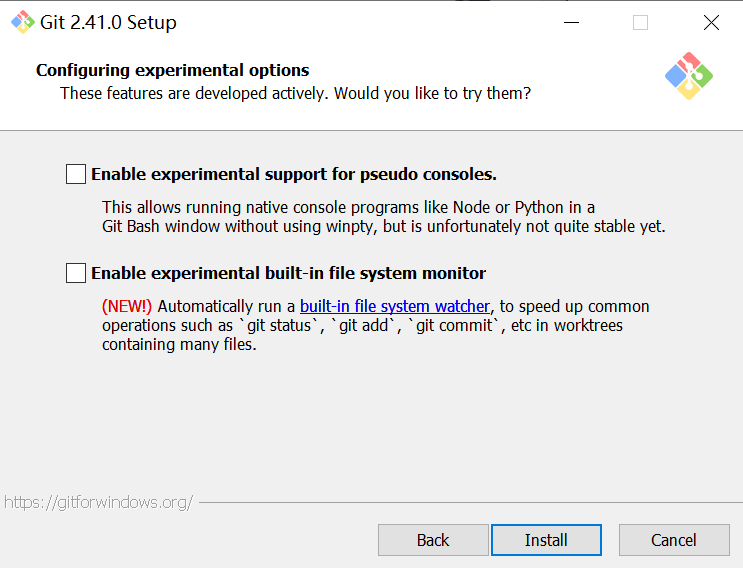Image resolution: width=743 pixels, height=568 pixels.
Task: Enable experimental pseudo consoles checkbox
Action: [76, 174]
